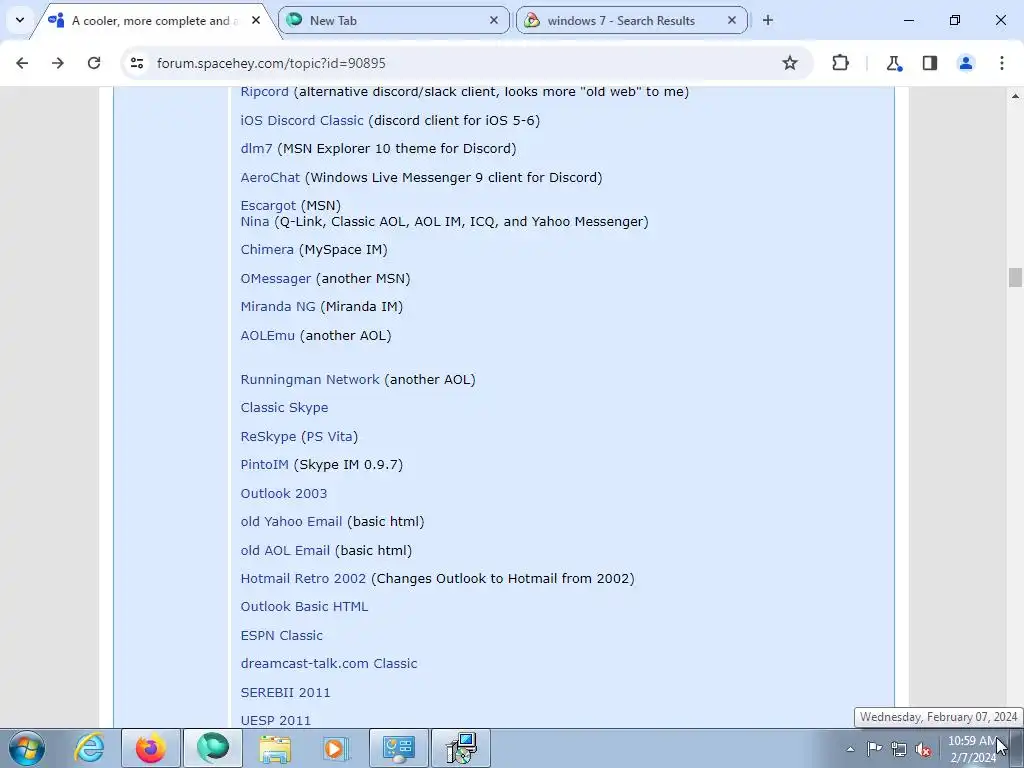Reload the current page
The width and height of the screenshot is (1024, 768).
(x=94, y=63)
